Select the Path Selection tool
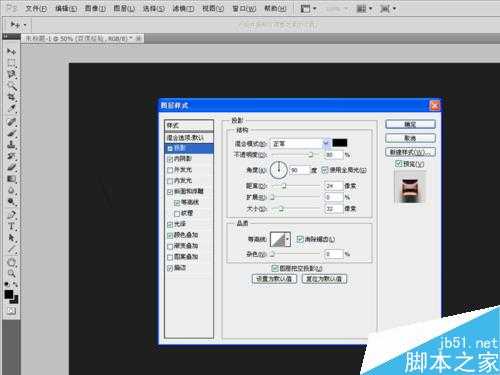Image resolution: width=500 pixels, height=375 pixels. [x=11, y=238]
